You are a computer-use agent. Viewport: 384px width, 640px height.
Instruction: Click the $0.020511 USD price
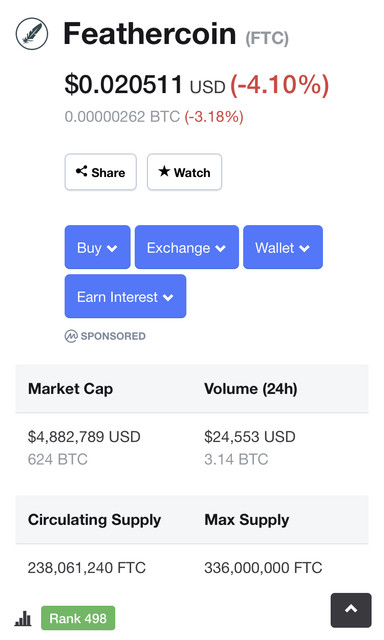(x=145, y=85)
